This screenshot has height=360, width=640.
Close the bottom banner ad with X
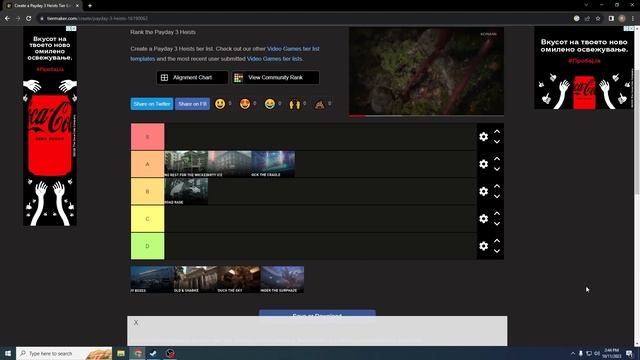click(136, 322)
